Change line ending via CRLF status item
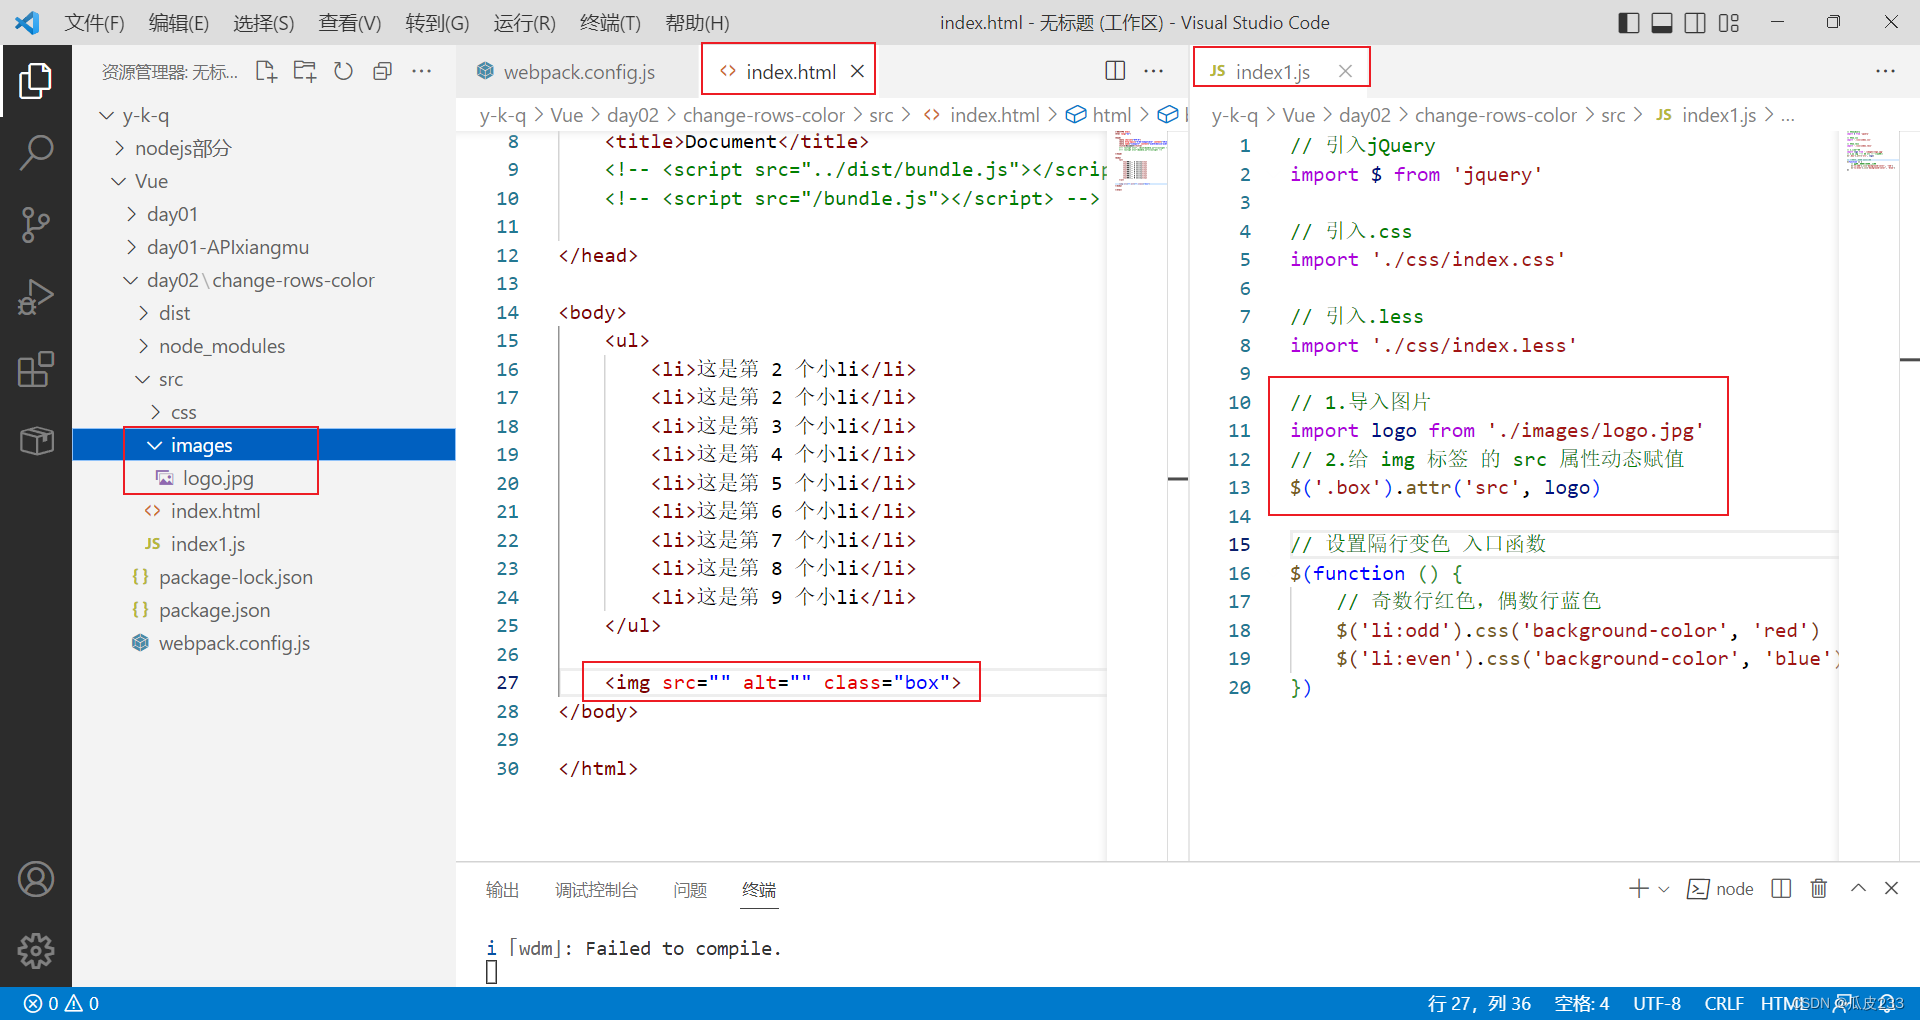Image resolution: width=1920 pixels, height=1020 pixels. pos(1724,1004)
